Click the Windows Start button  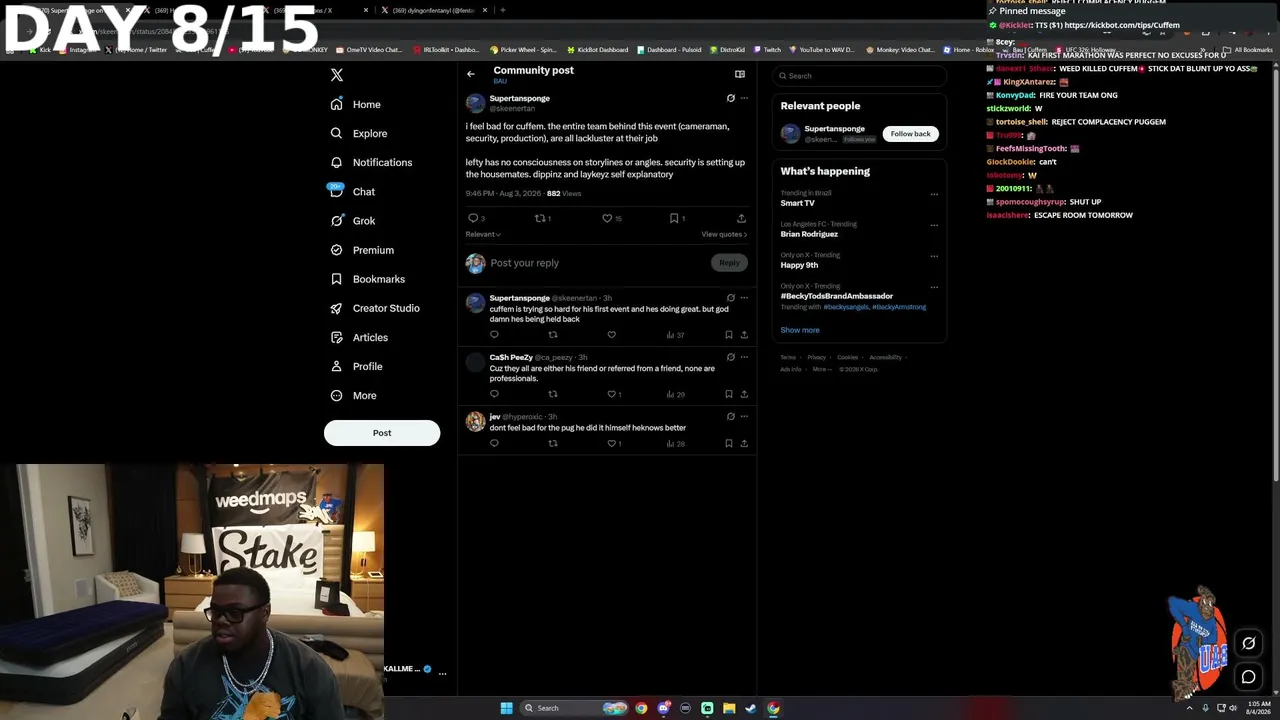506,708
